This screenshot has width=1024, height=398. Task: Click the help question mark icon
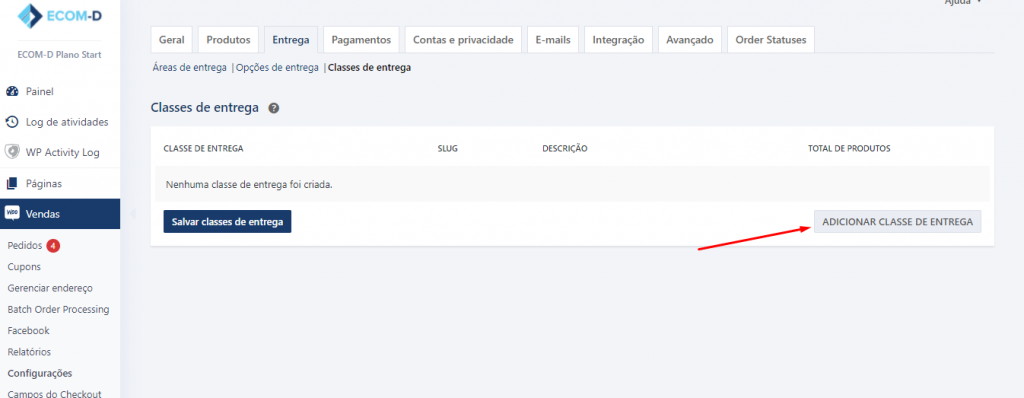point(274,108)
